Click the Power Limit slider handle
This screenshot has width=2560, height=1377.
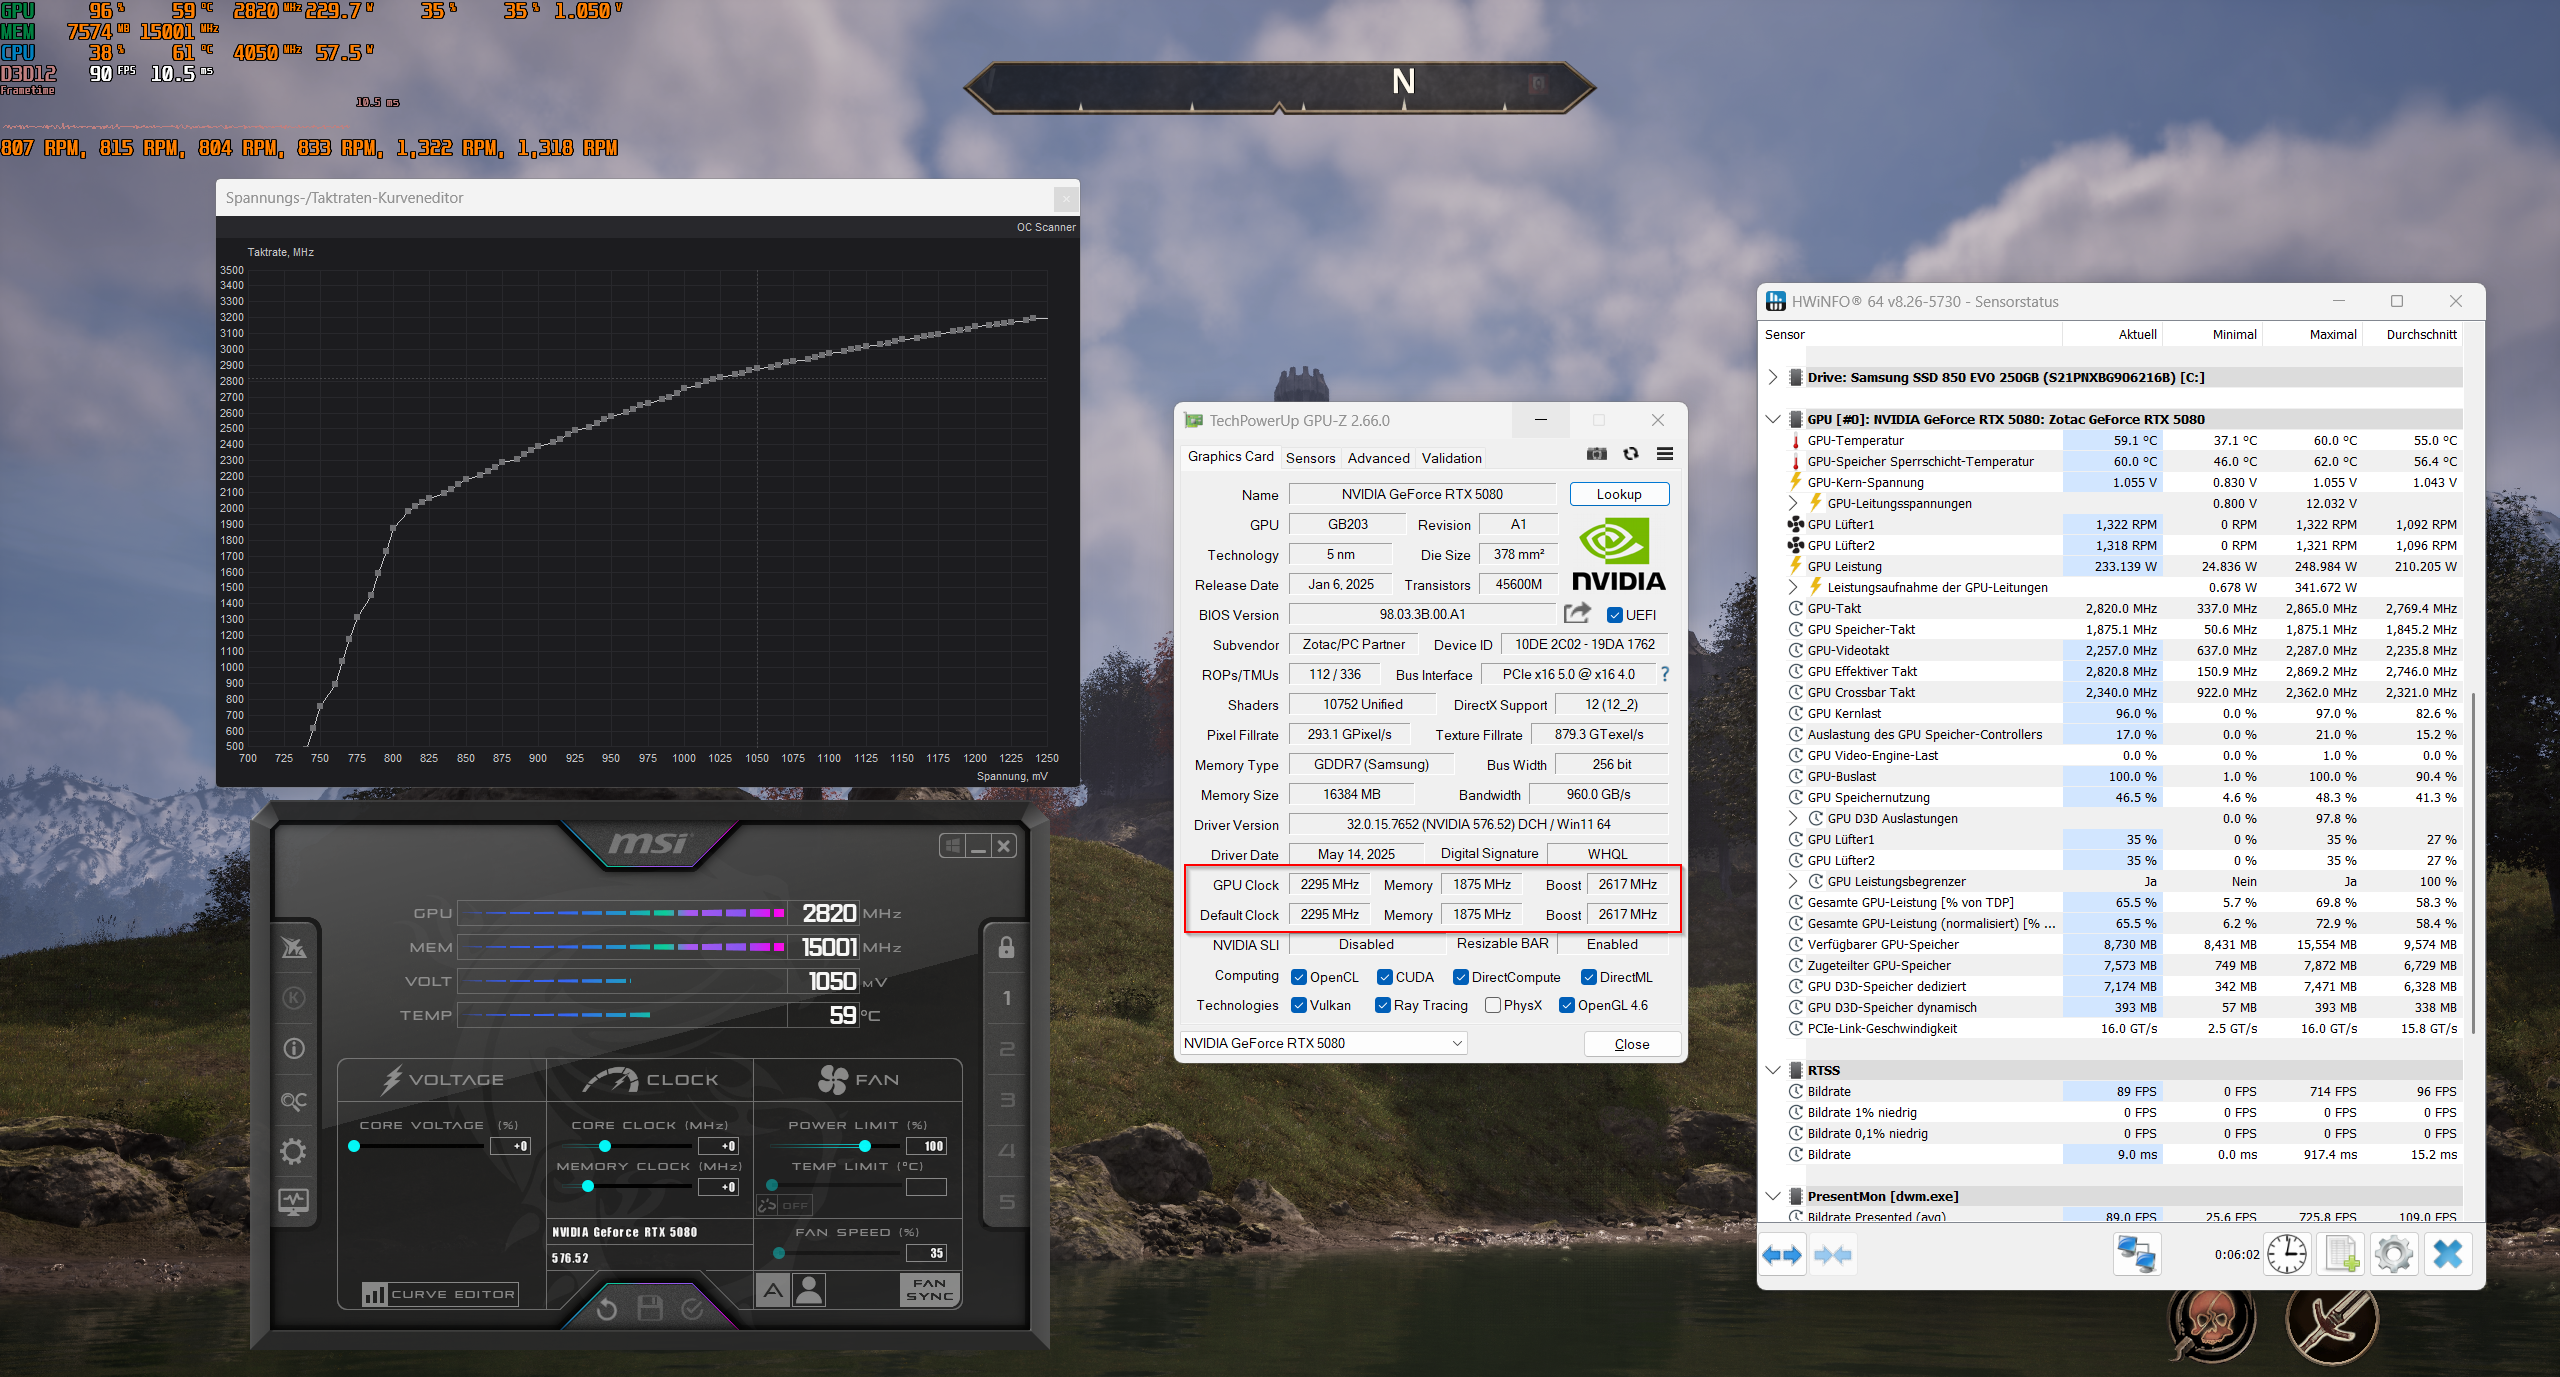point(865,1146)
